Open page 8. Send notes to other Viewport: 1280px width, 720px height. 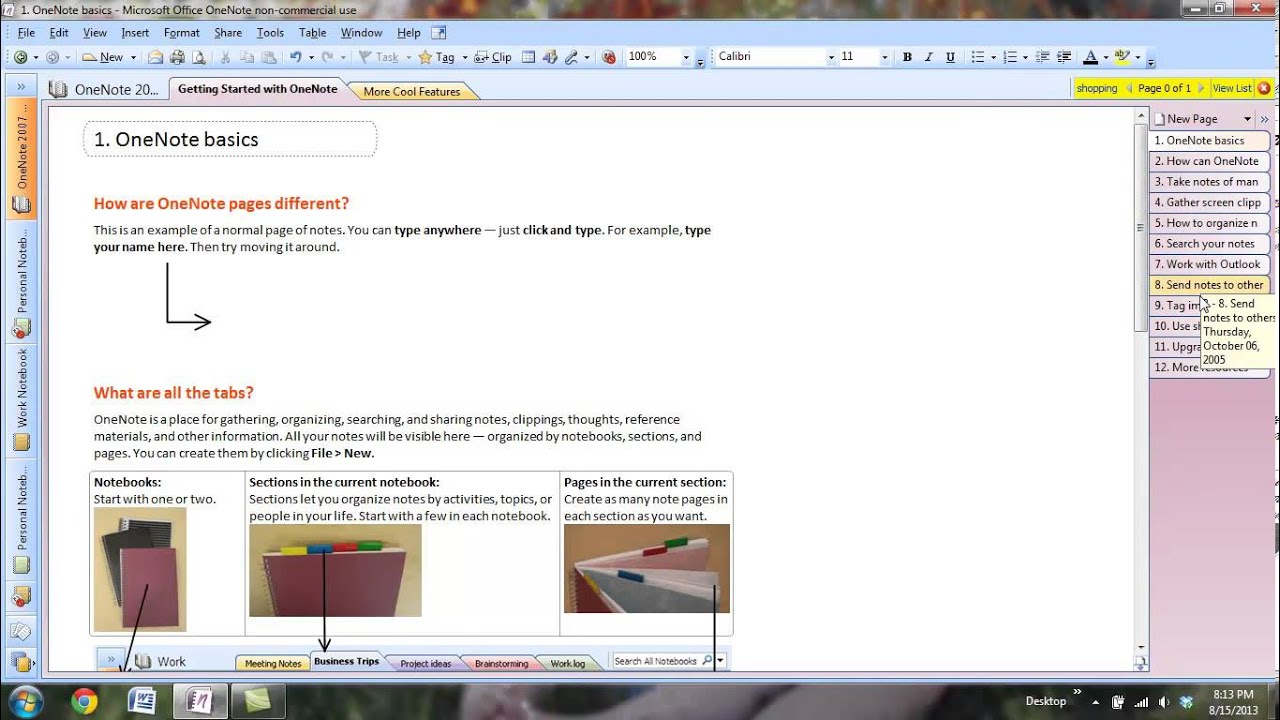pos(1208,285)
